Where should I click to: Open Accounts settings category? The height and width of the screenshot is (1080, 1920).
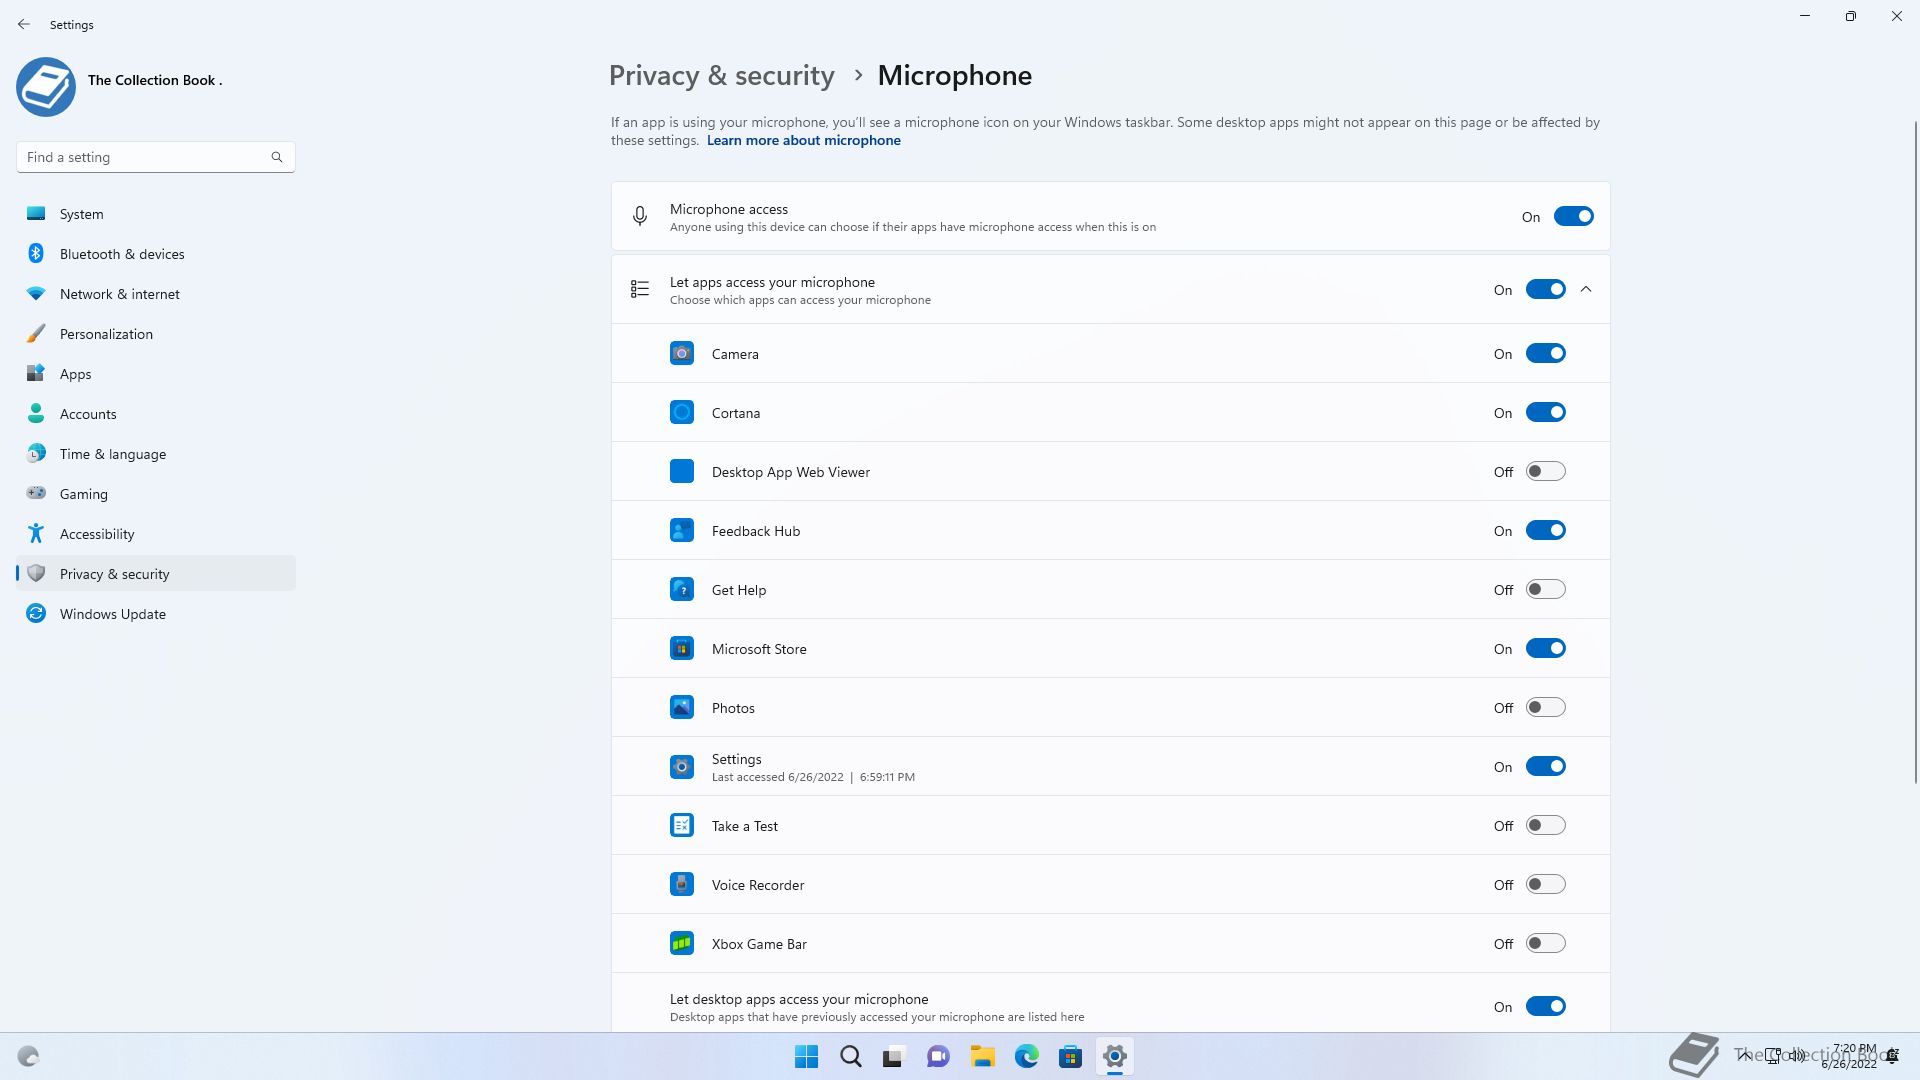pos(156,414)
